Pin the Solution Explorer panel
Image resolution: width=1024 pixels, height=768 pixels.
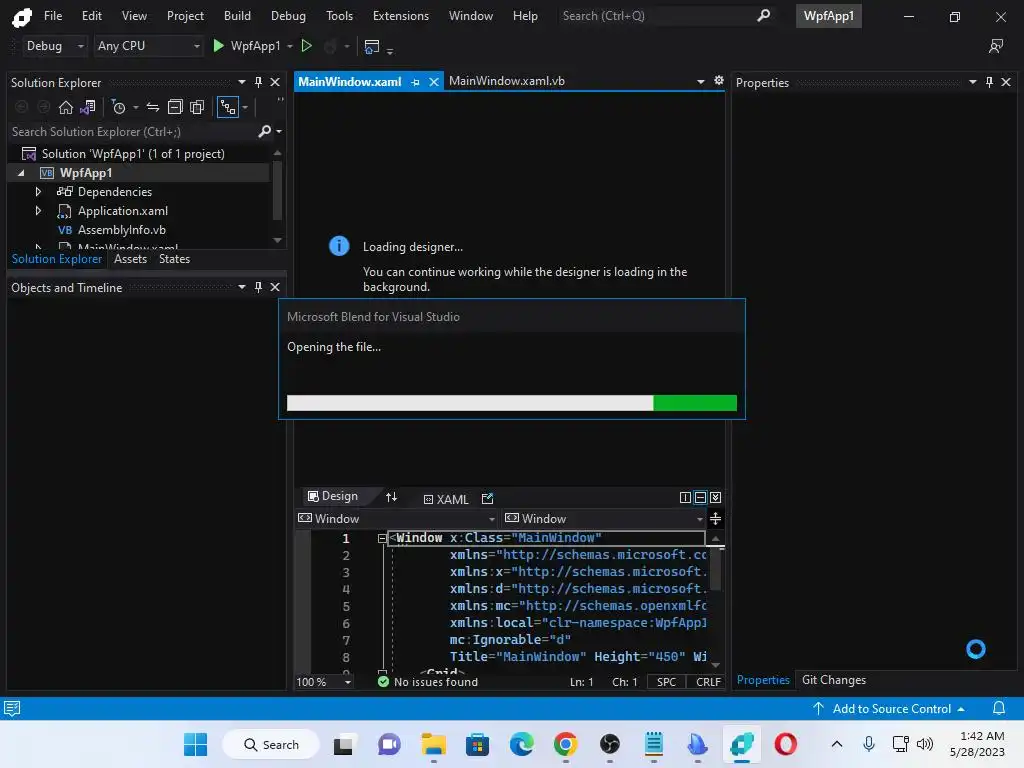[258, 82]
